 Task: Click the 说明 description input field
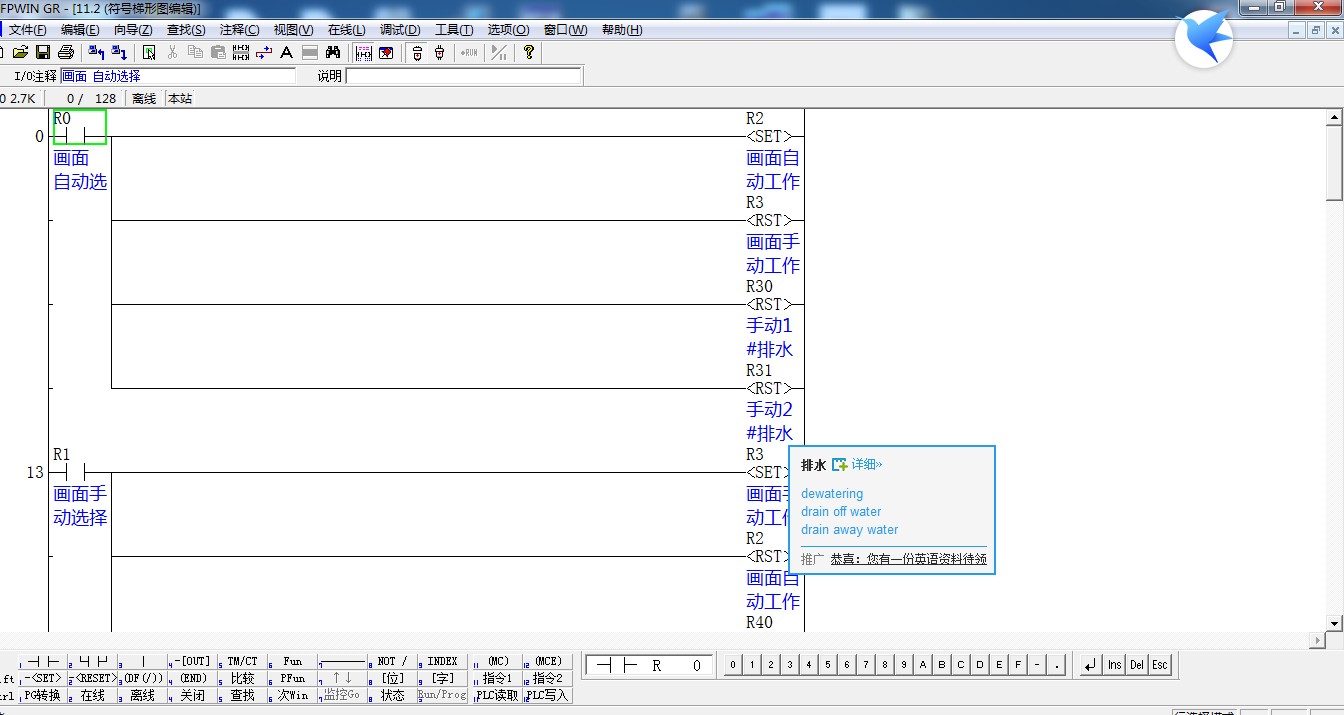pos(463,76)
